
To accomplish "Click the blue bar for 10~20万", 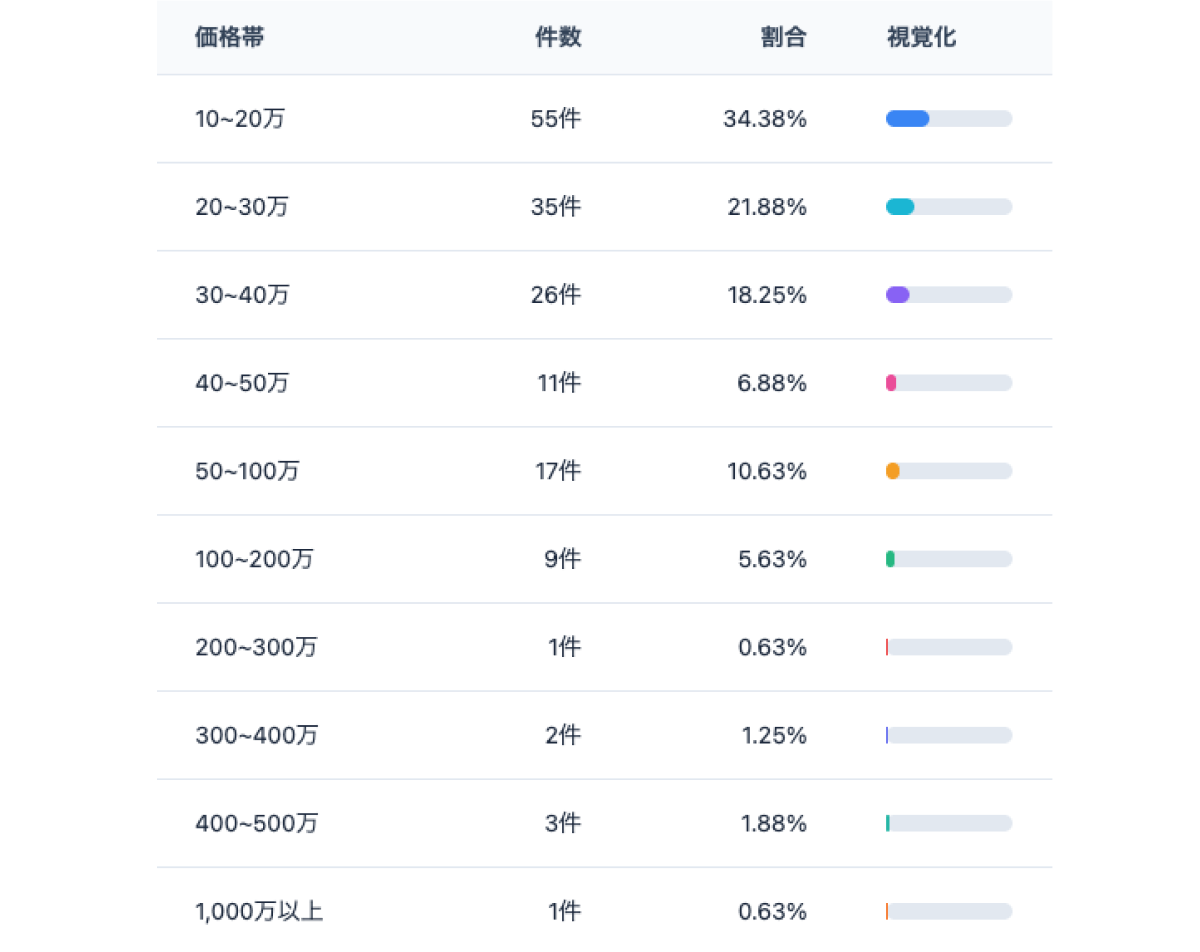I will pos(907,119).
